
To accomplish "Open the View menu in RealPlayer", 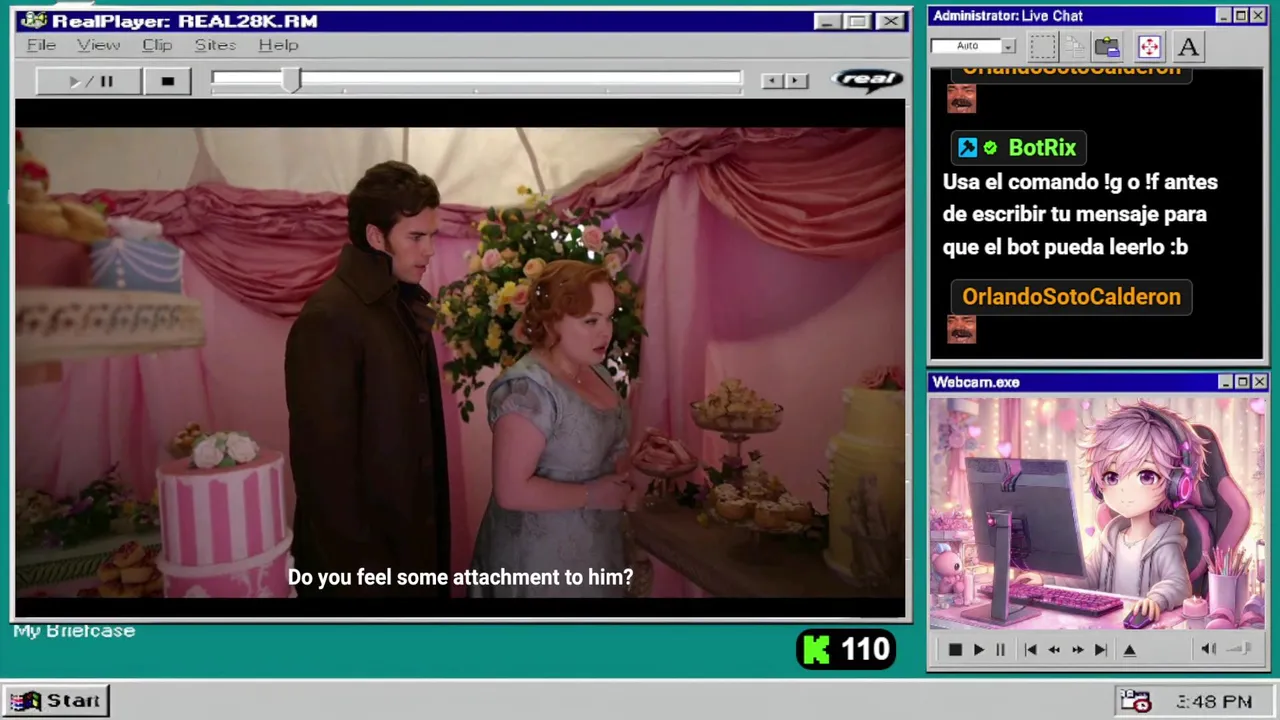I will pyautogui.click(x=98, y=45).
